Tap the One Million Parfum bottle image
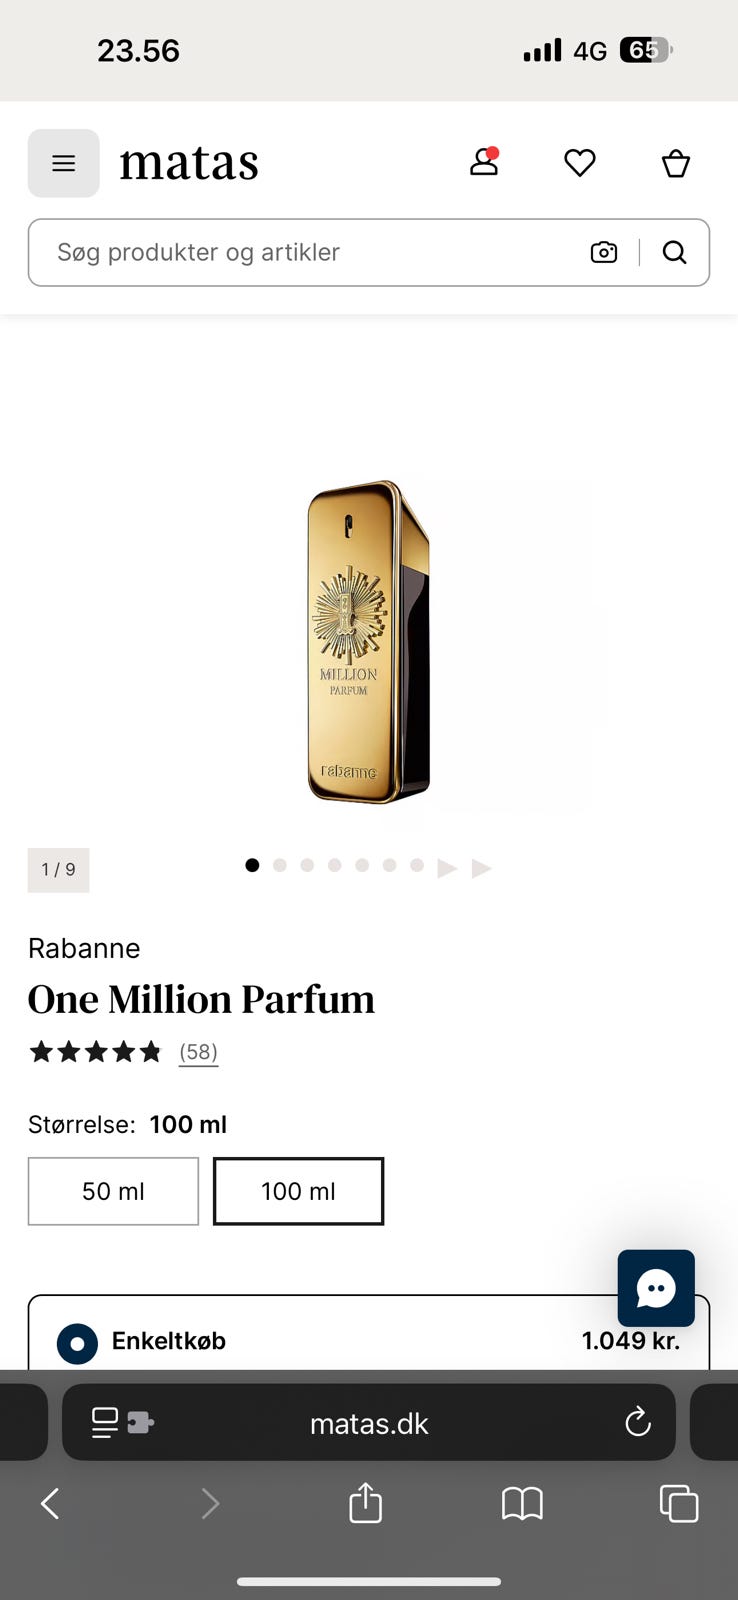This screenshot has height=1600, width=738. (x=368, y=642)
